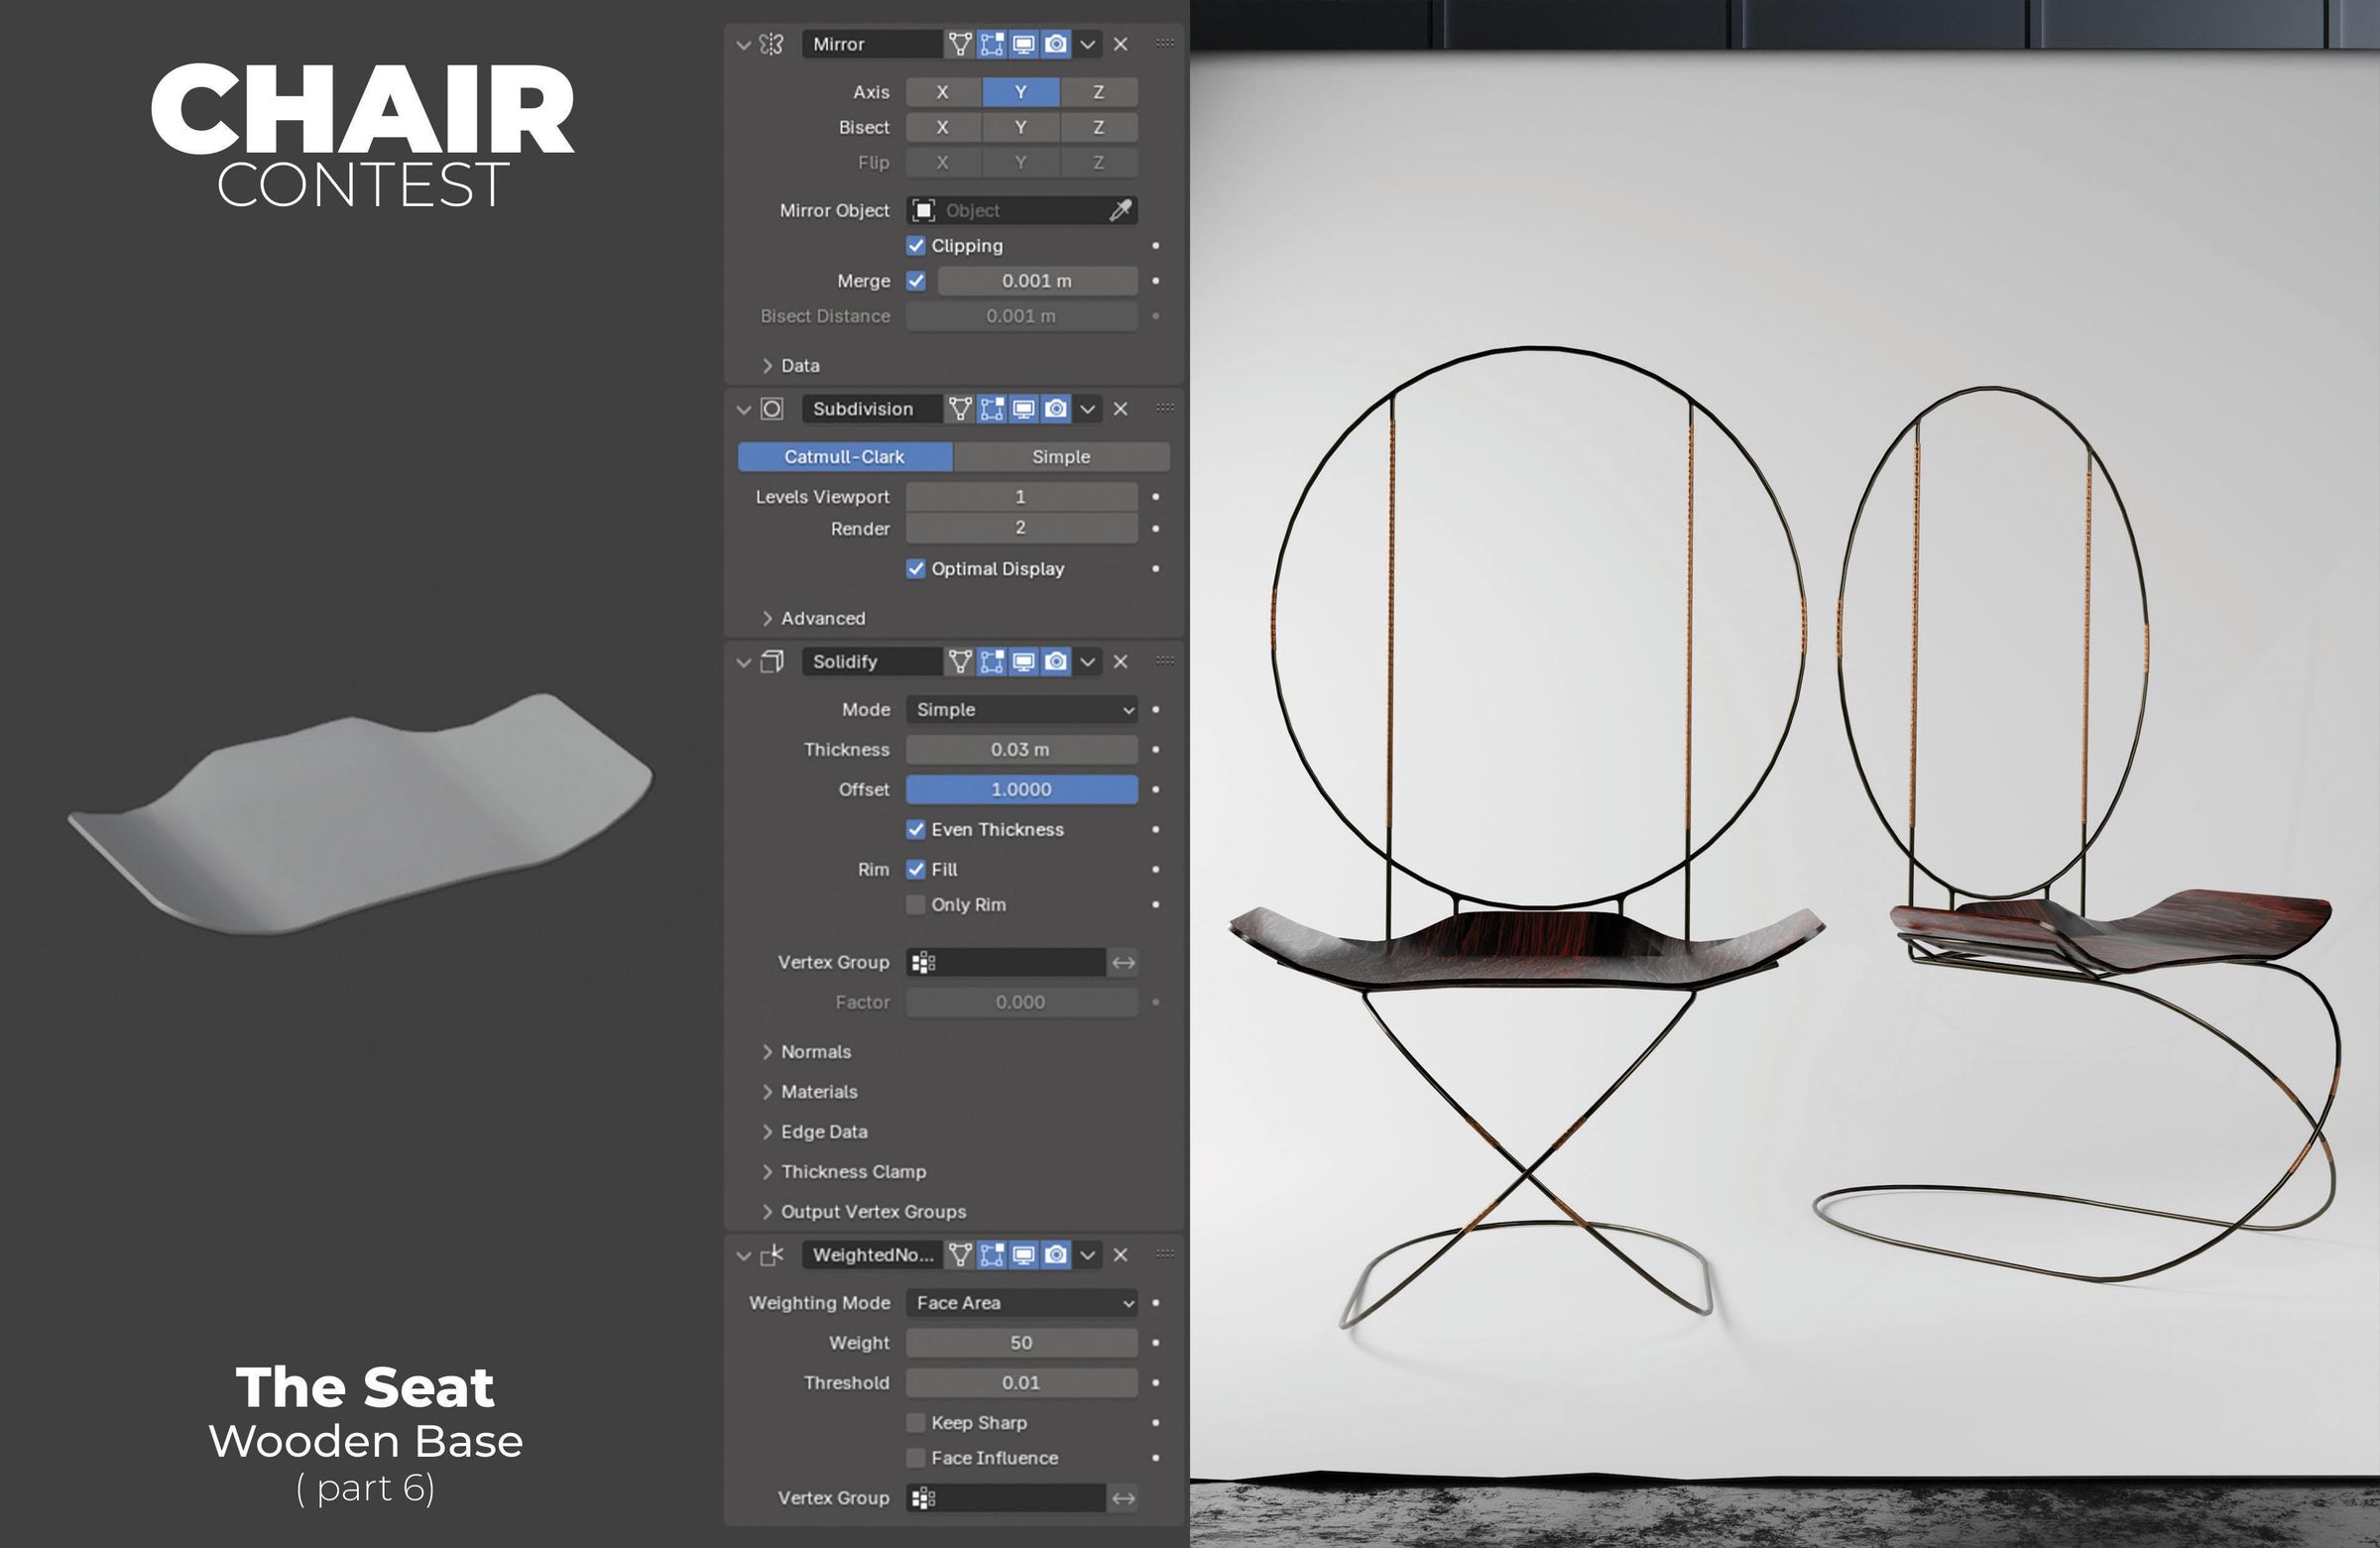Remove the Solidify modifier with X

coord(1120,662)
